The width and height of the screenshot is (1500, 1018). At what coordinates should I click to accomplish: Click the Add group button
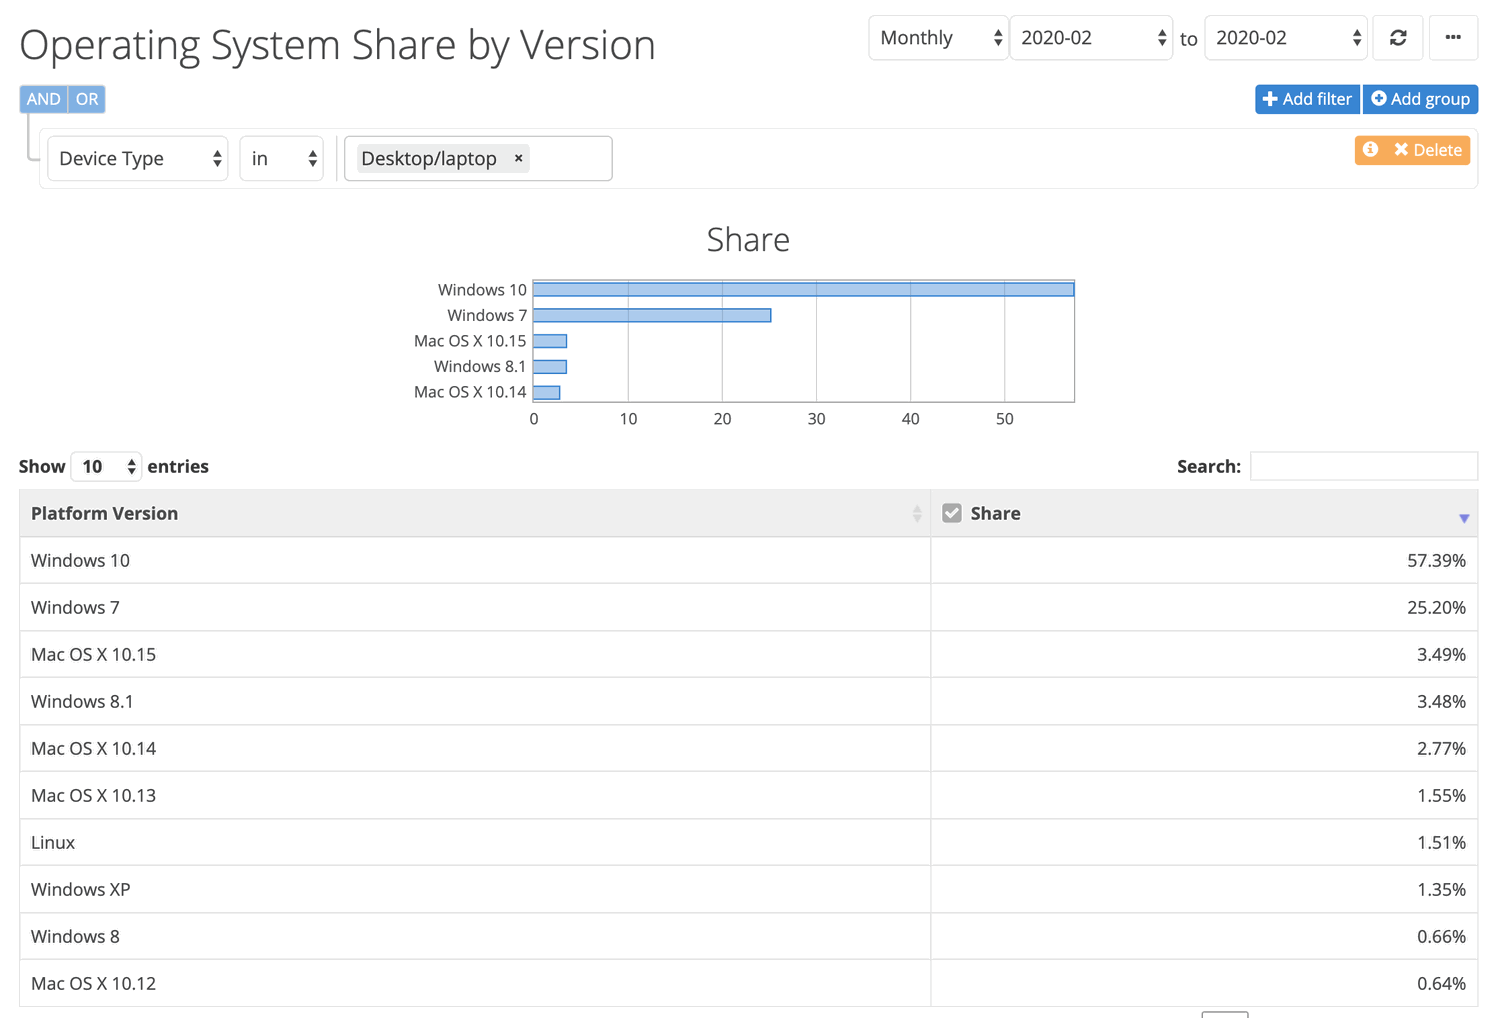(x=1420, y=99)
